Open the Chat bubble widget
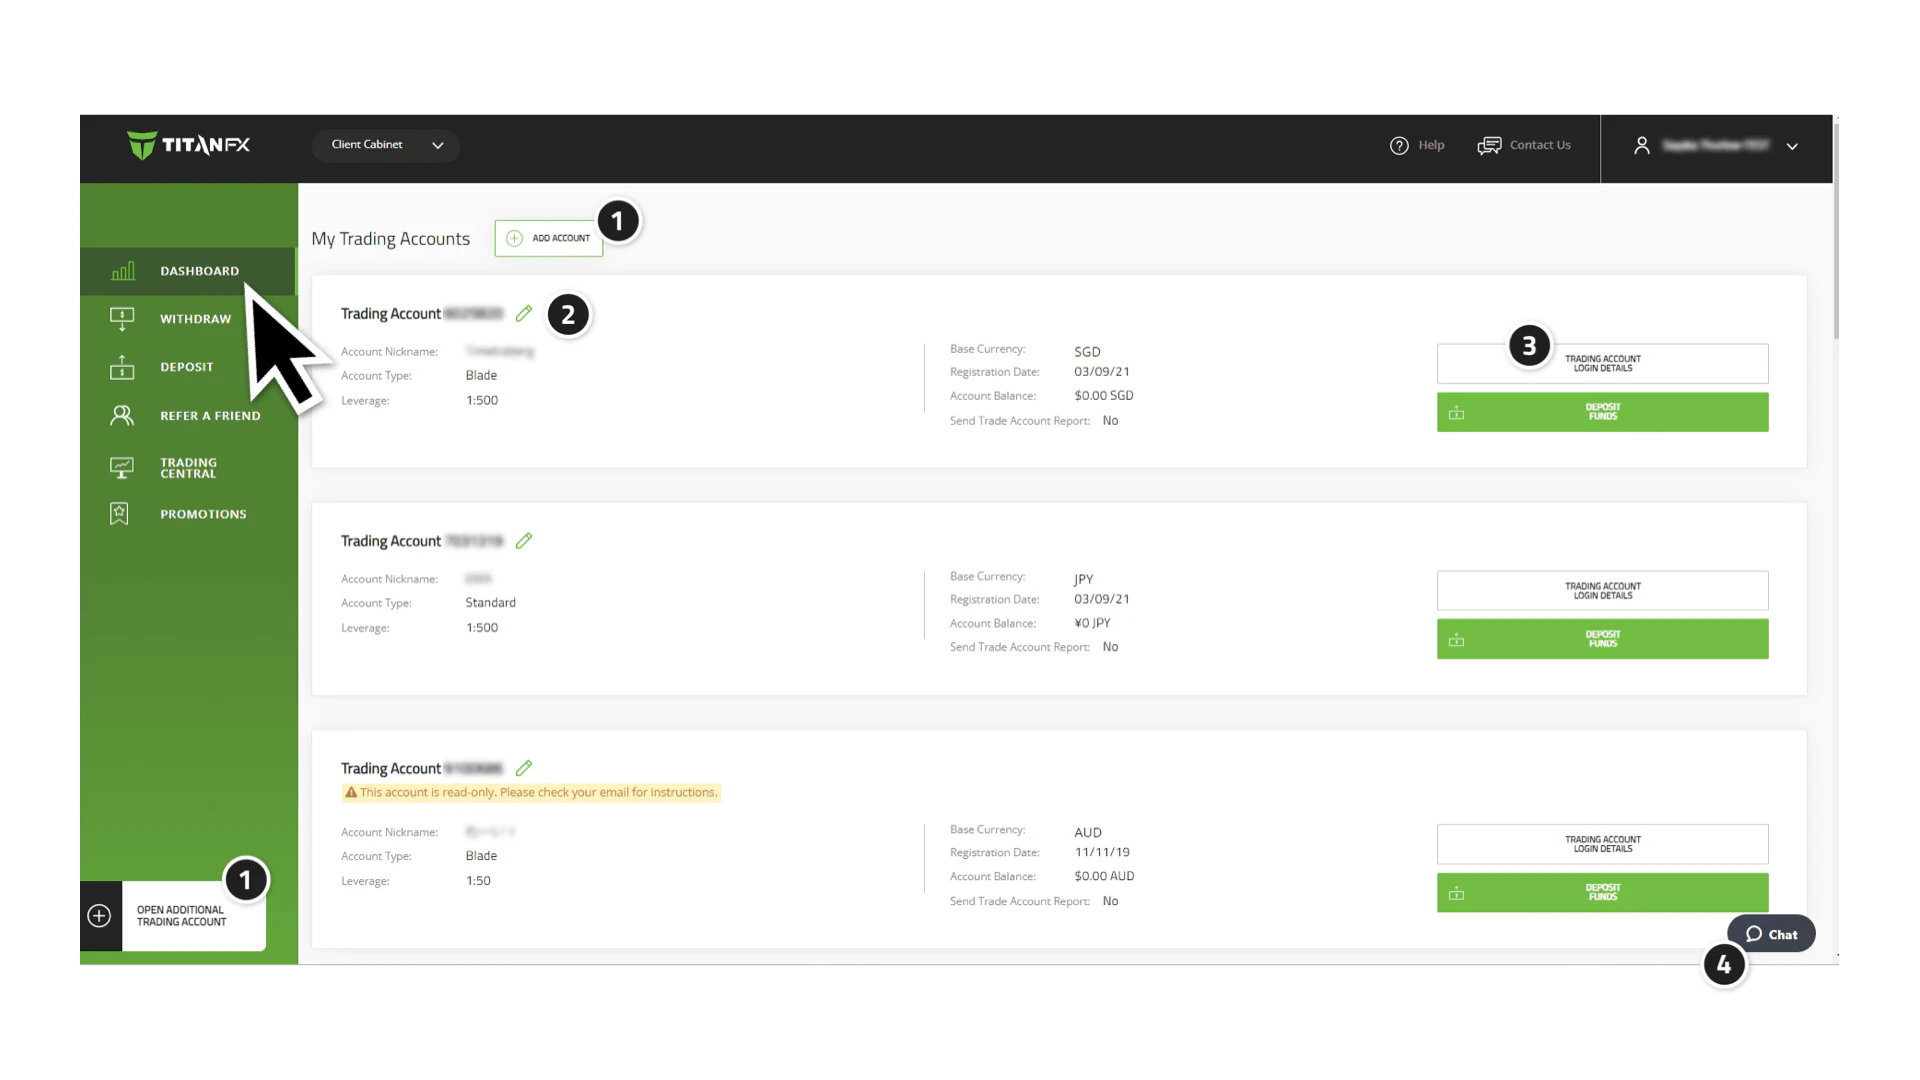 click(1771, 934)
